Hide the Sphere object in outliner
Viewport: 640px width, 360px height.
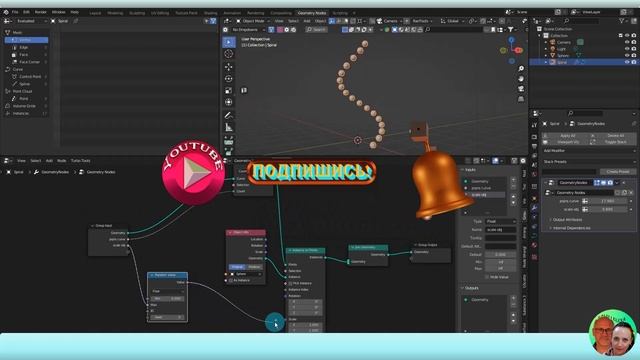coord(627,55)
